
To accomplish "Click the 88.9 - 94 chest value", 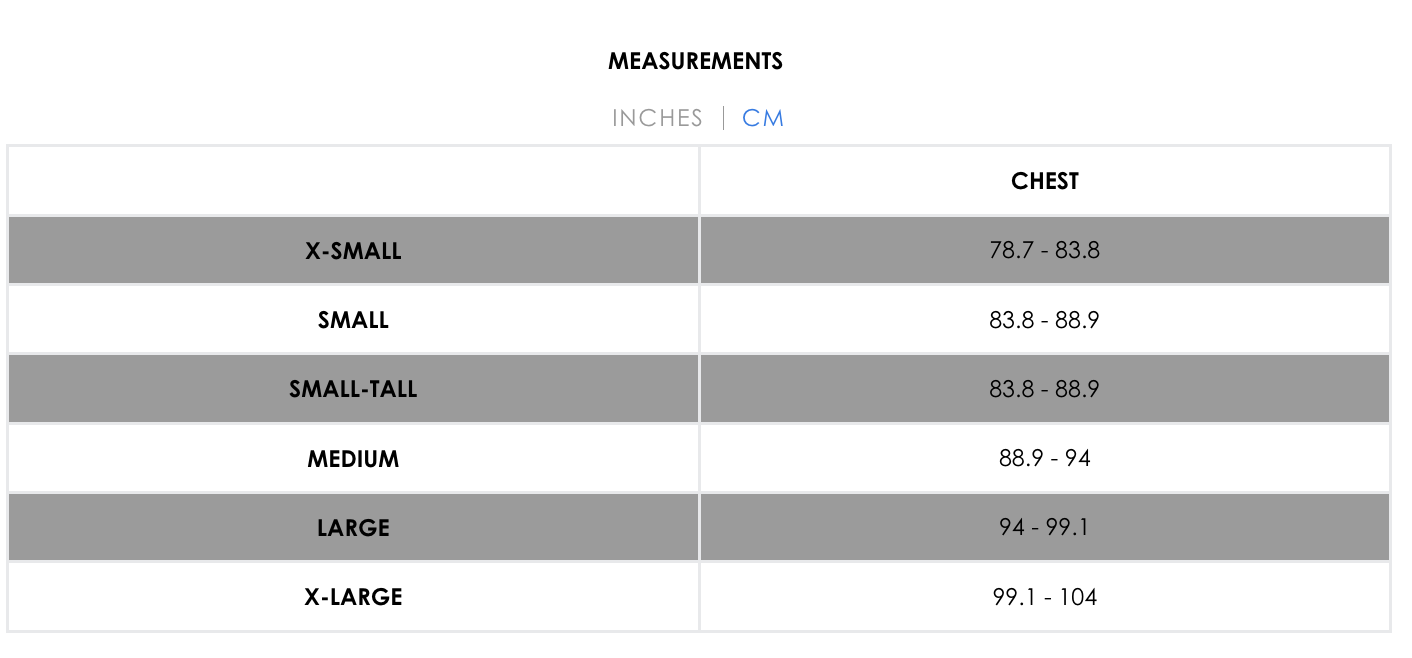I will pyautogui.click(x=1045, y=458).
